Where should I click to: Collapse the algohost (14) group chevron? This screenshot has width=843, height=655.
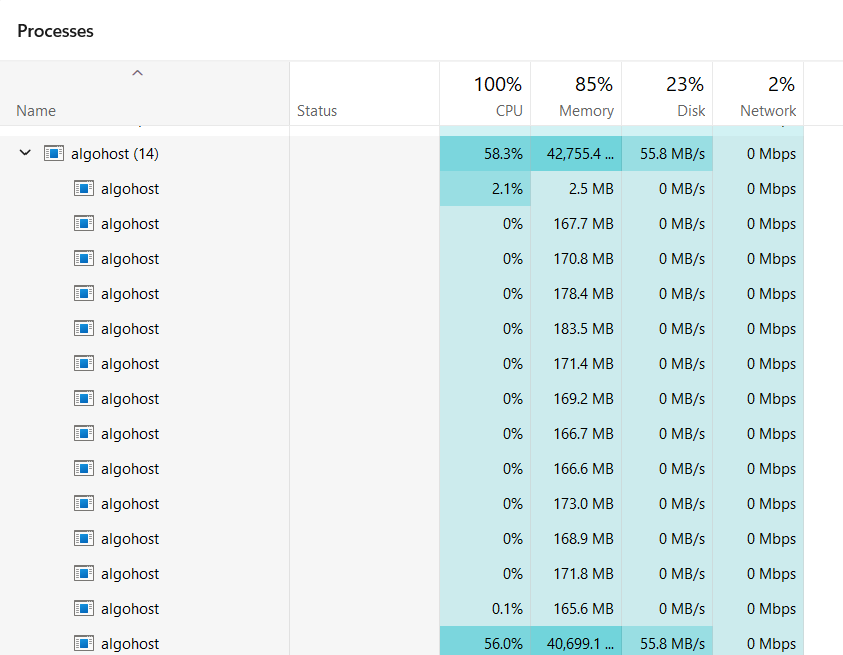[25, 154]
